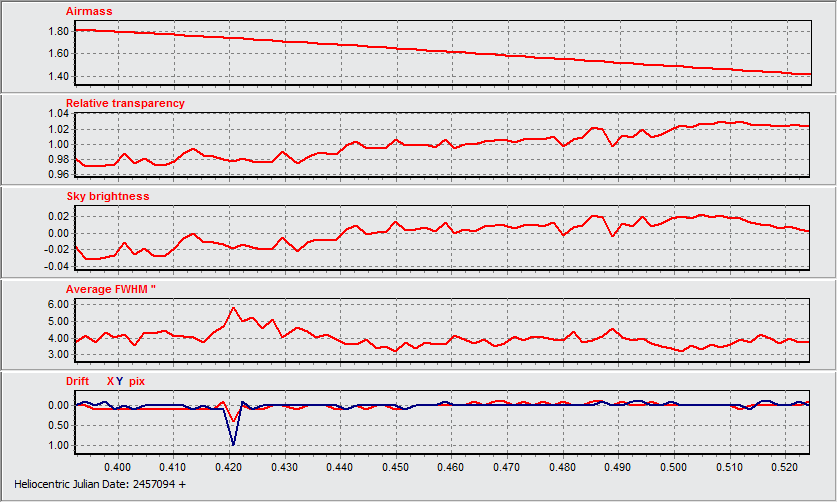Click the 0.450 tick on time axis
Screen dimensions: 838x503
click(x=396, y=467)
